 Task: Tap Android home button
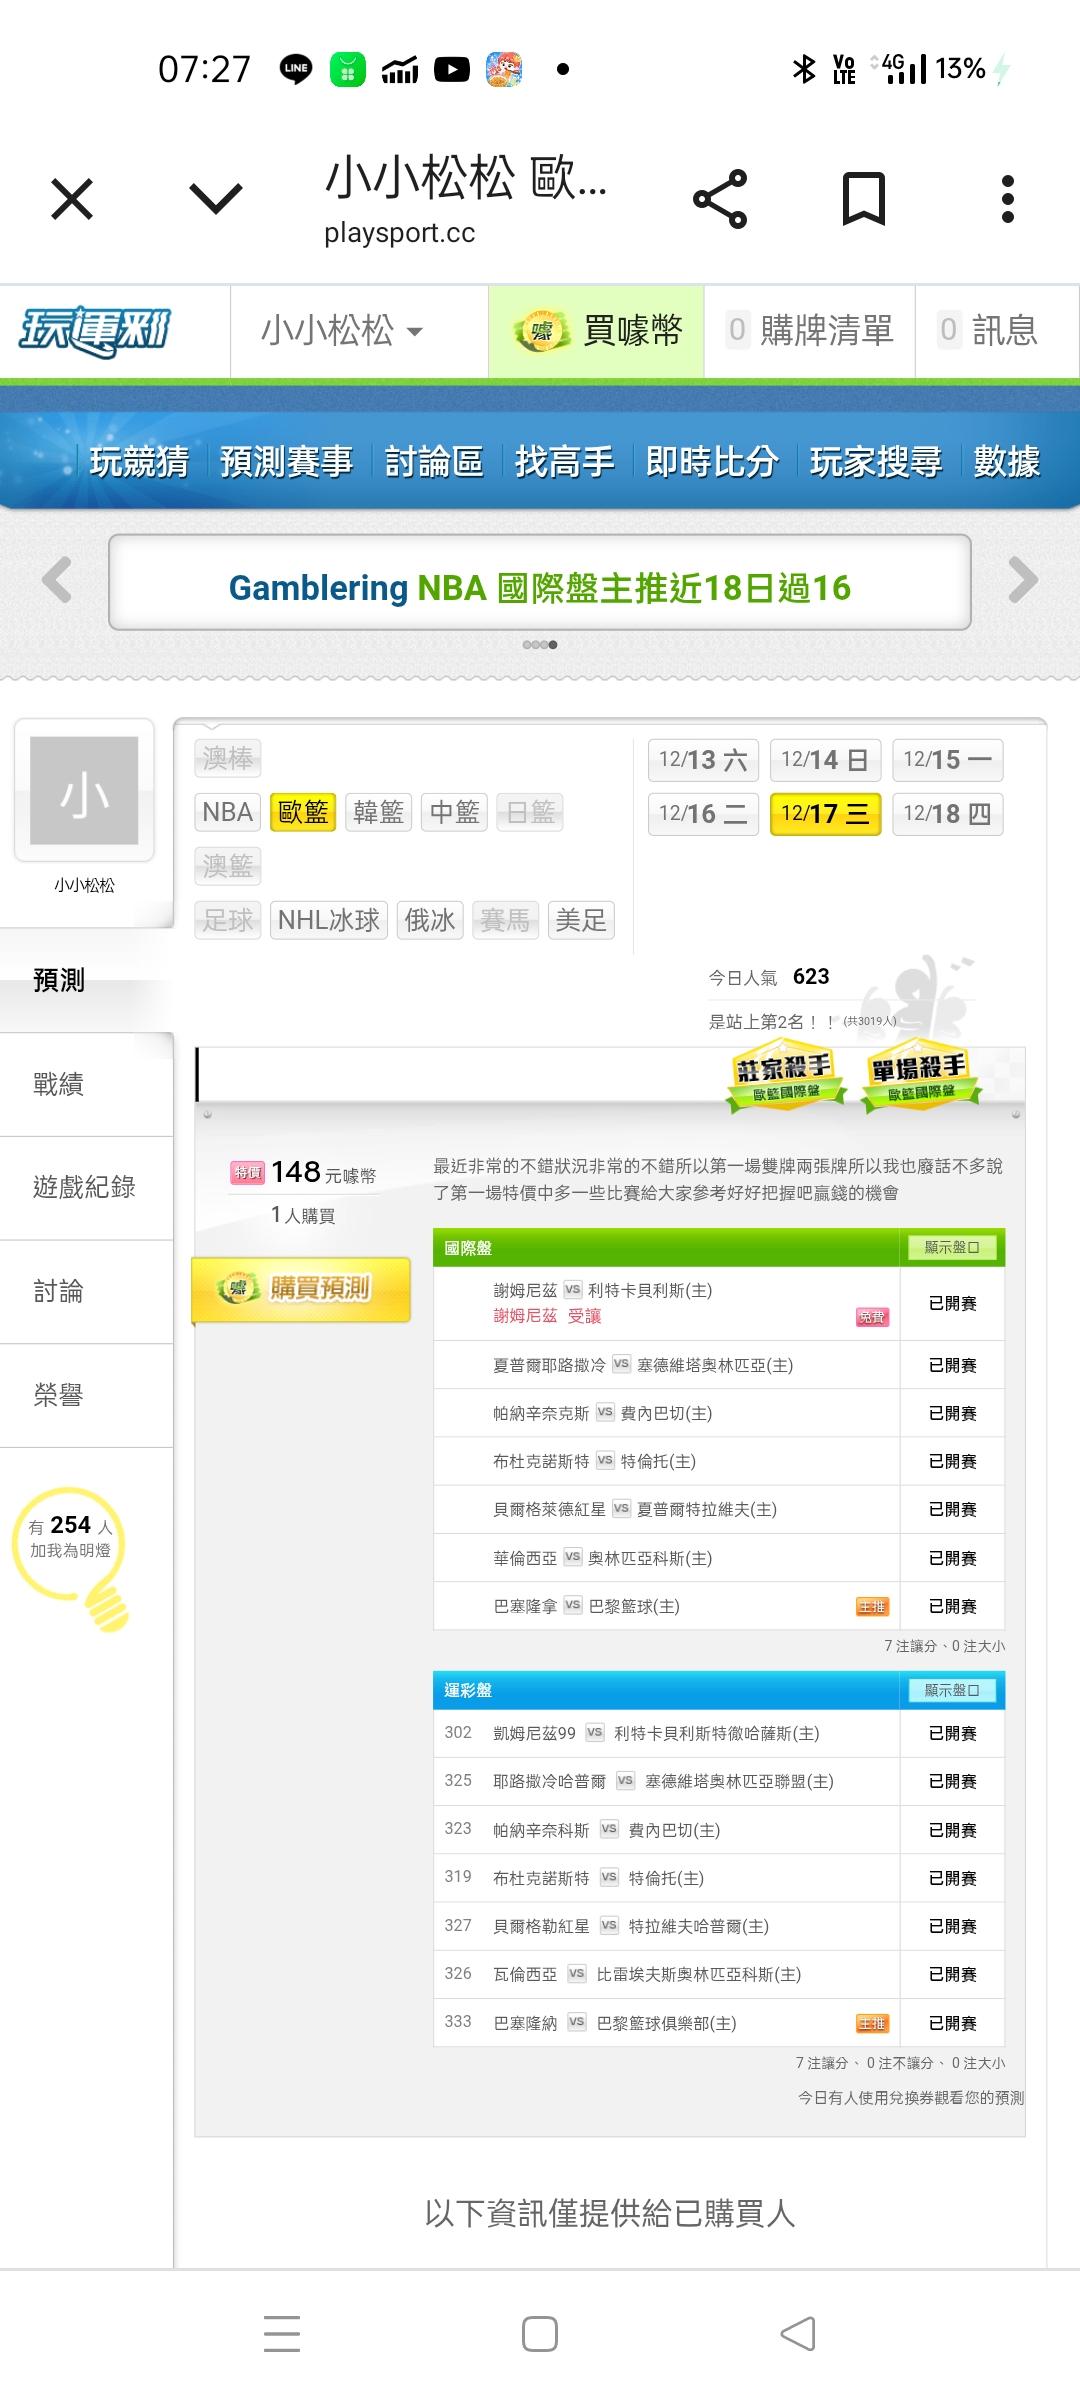[540, 2334]
